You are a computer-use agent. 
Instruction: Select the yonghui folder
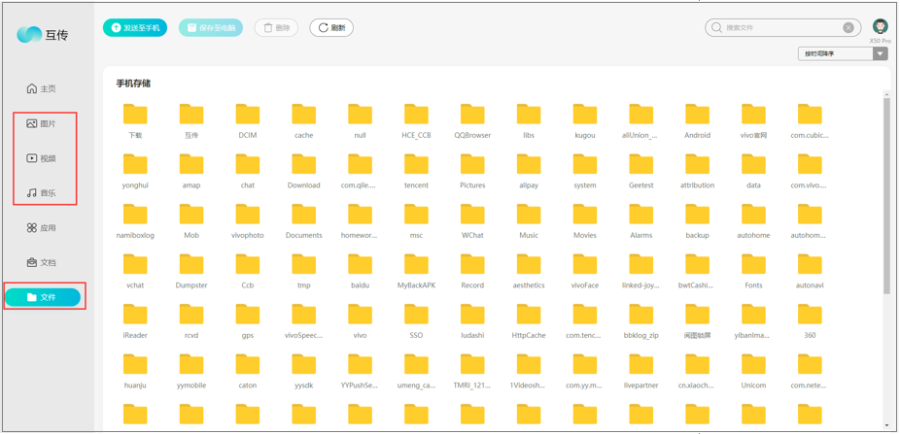pos(135,170)
